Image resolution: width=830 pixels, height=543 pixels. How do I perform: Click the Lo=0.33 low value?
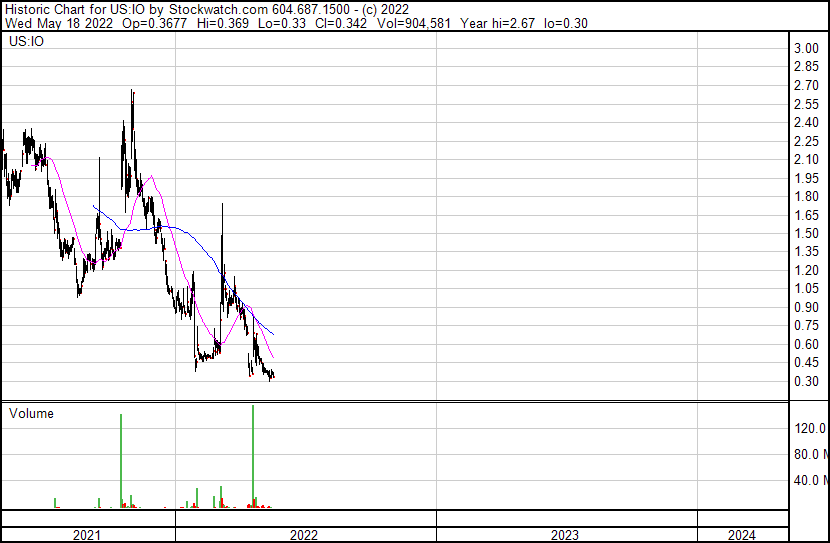tap(282, 23)
